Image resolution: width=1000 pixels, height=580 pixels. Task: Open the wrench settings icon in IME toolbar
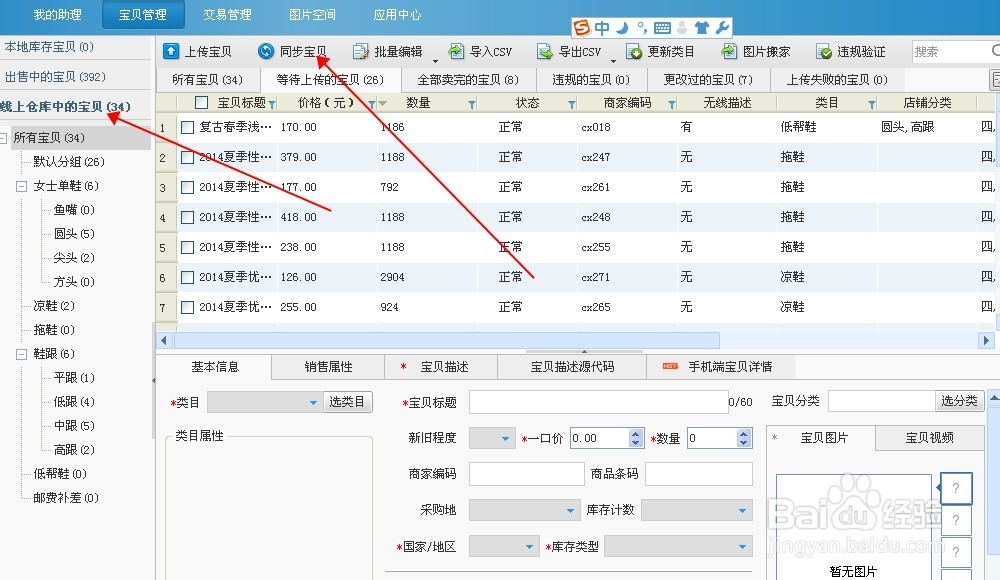tap(722, 27)
